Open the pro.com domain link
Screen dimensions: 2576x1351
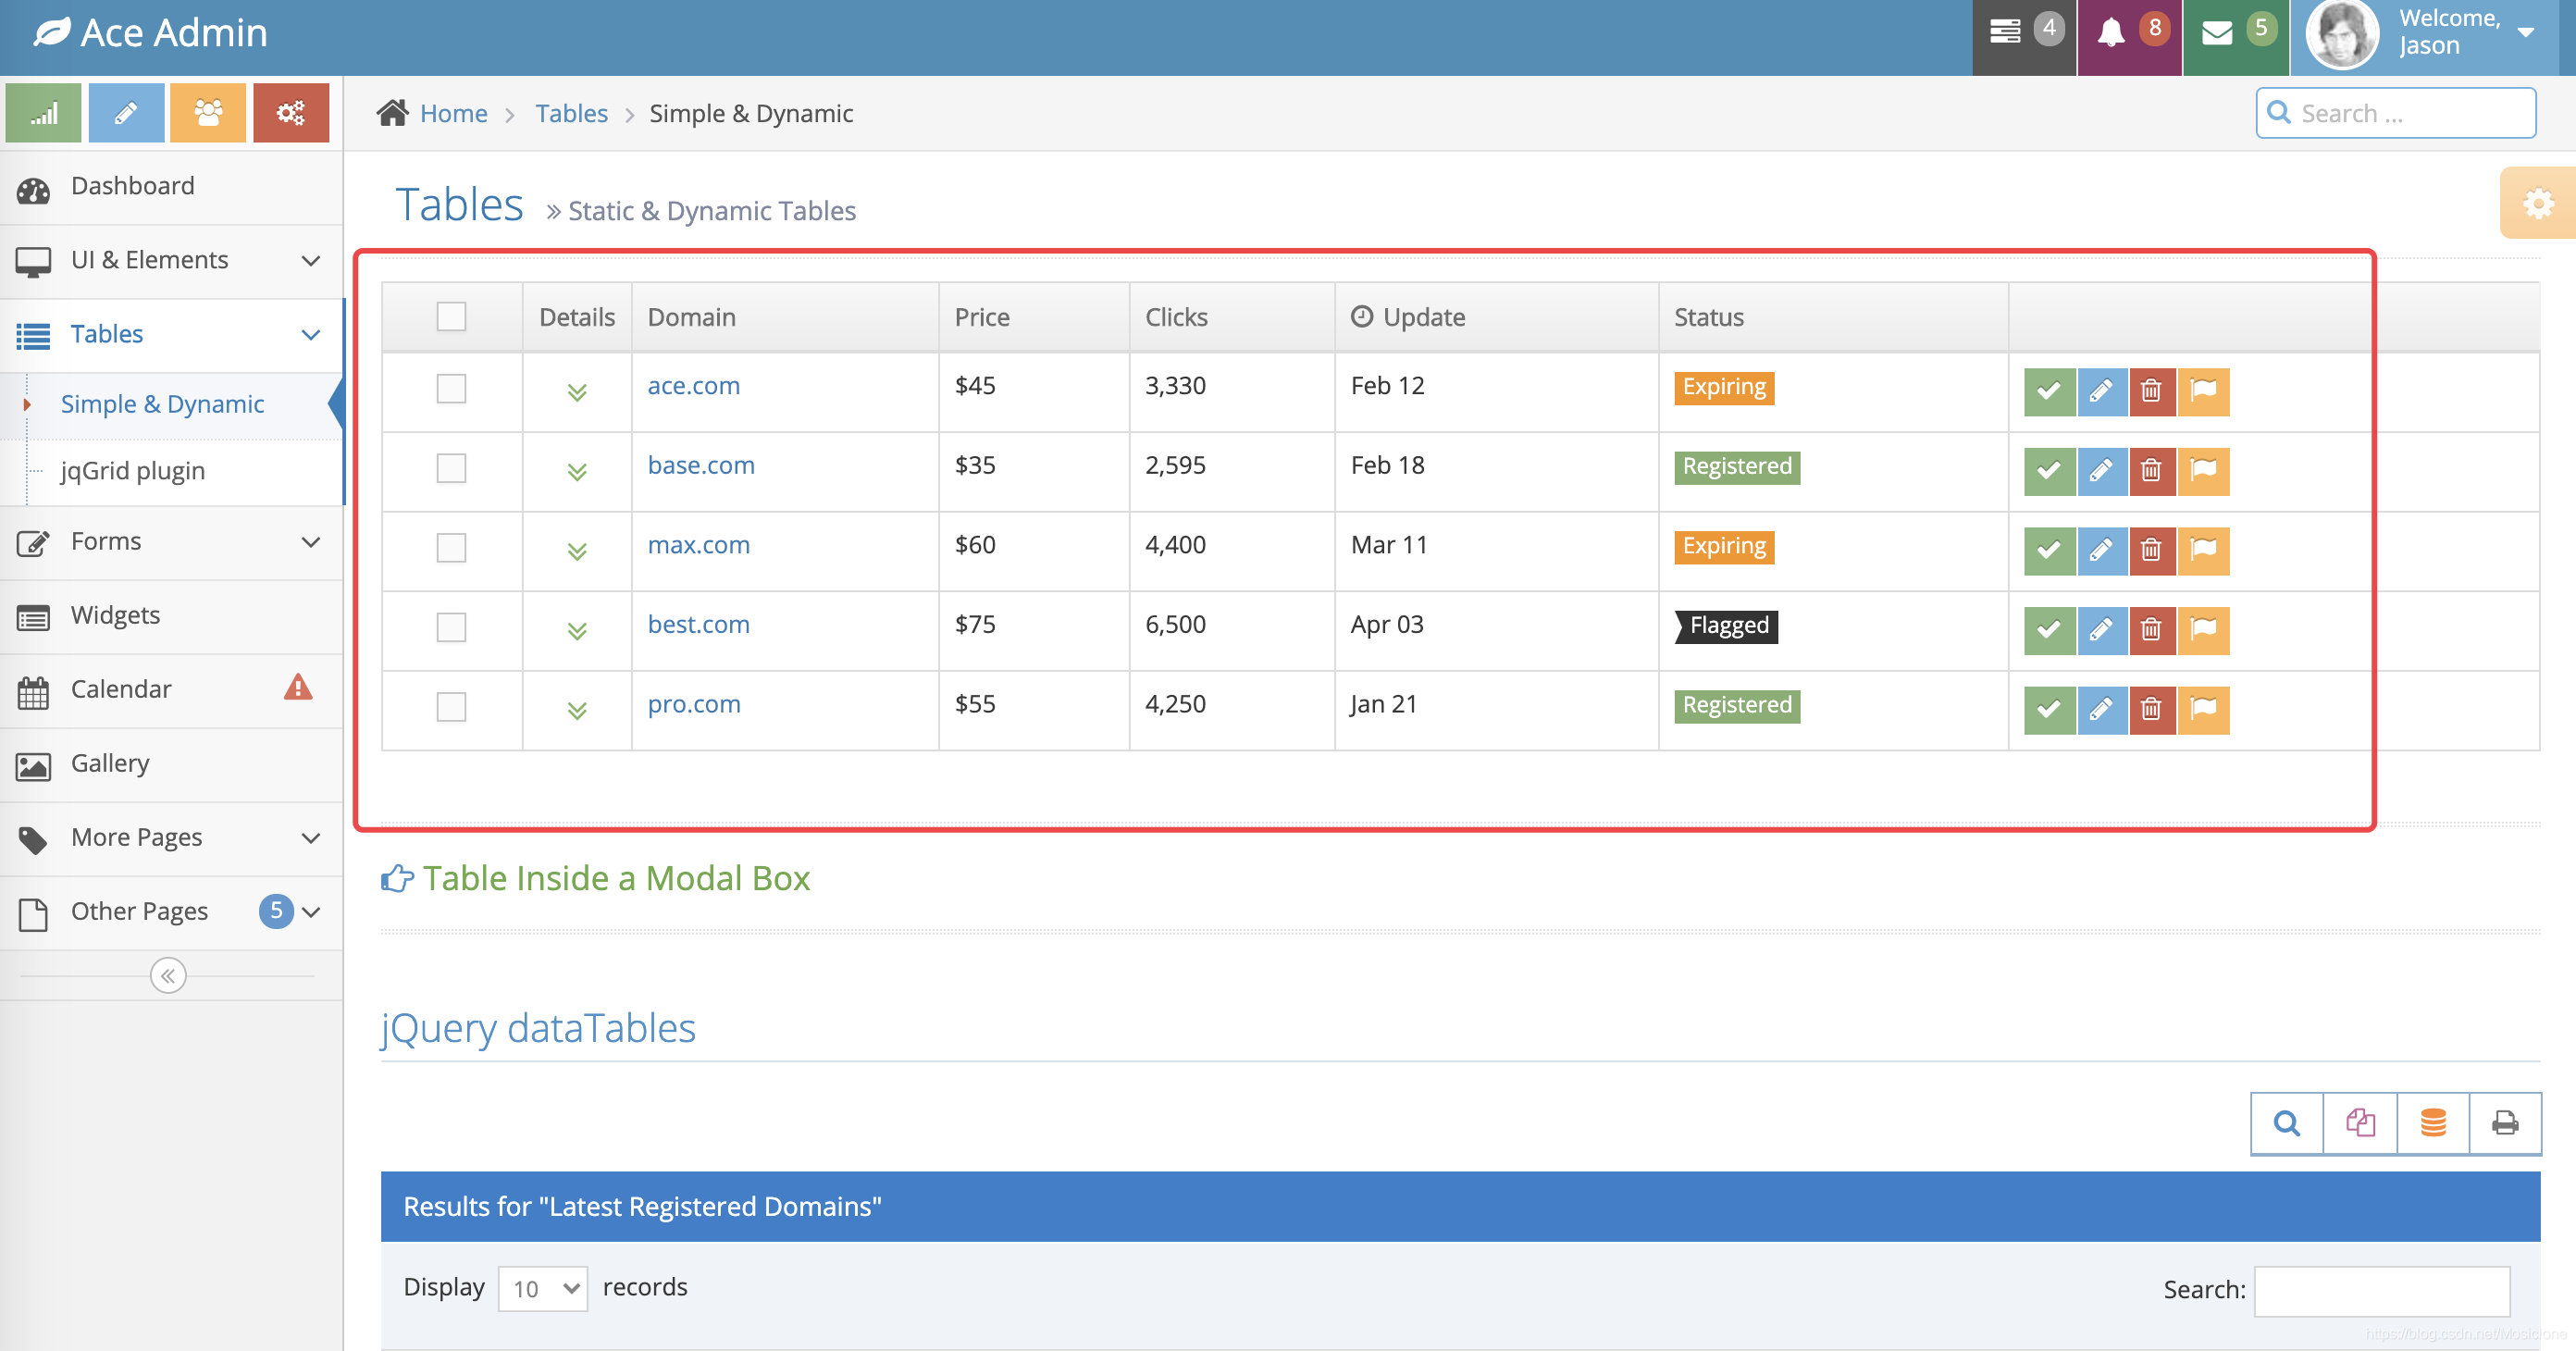694,705
